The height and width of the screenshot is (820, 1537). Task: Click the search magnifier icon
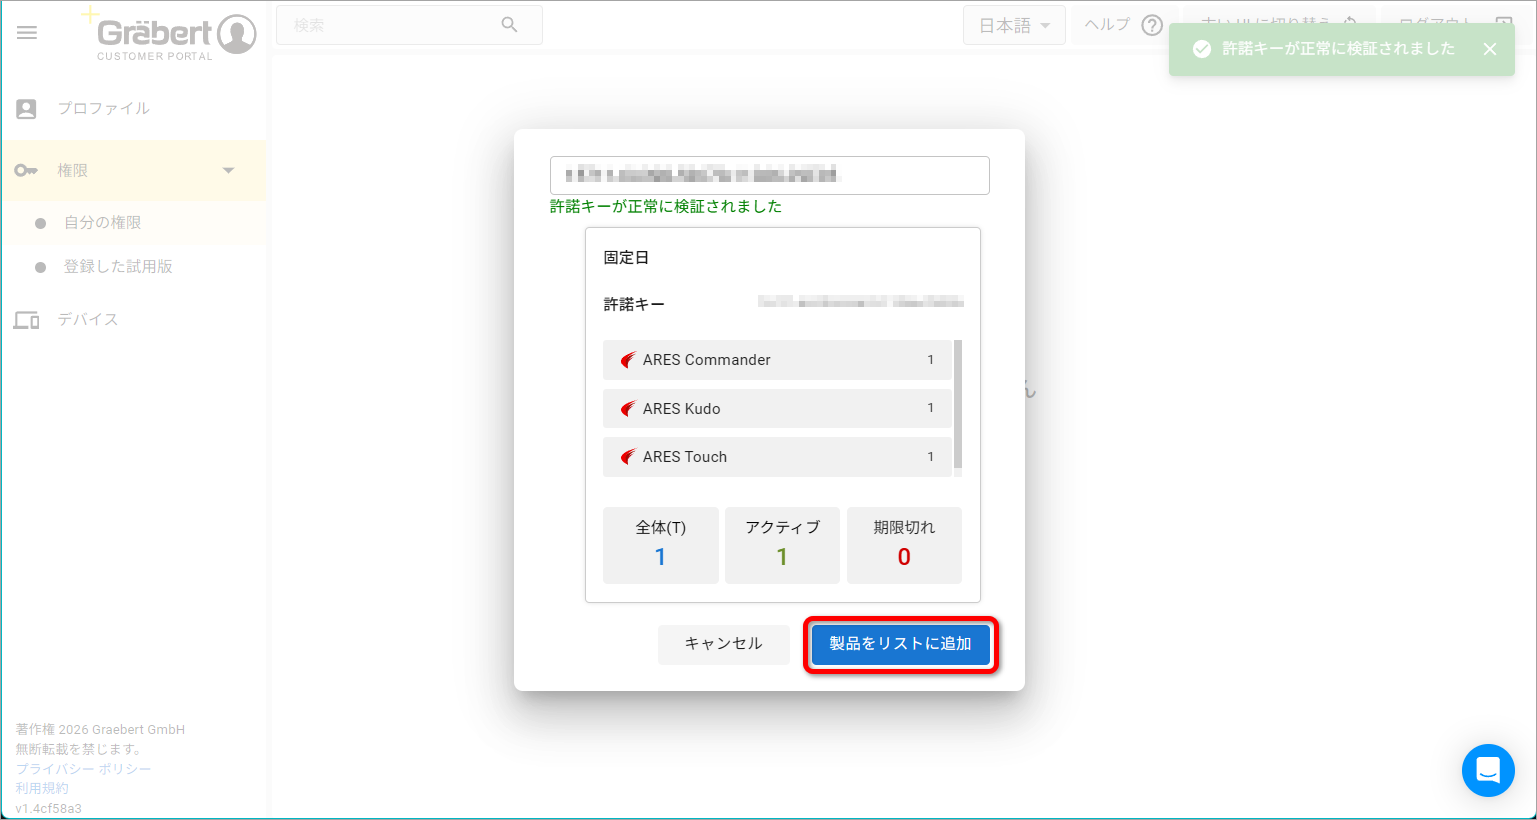(x=509, y=25)
